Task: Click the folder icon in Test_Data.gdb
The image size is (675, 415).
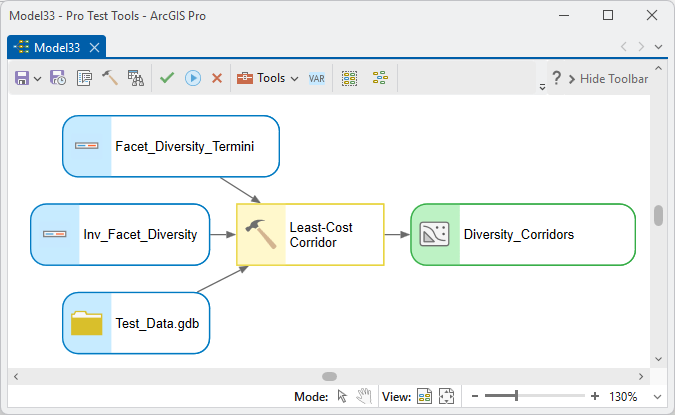Action: [87, 323]
